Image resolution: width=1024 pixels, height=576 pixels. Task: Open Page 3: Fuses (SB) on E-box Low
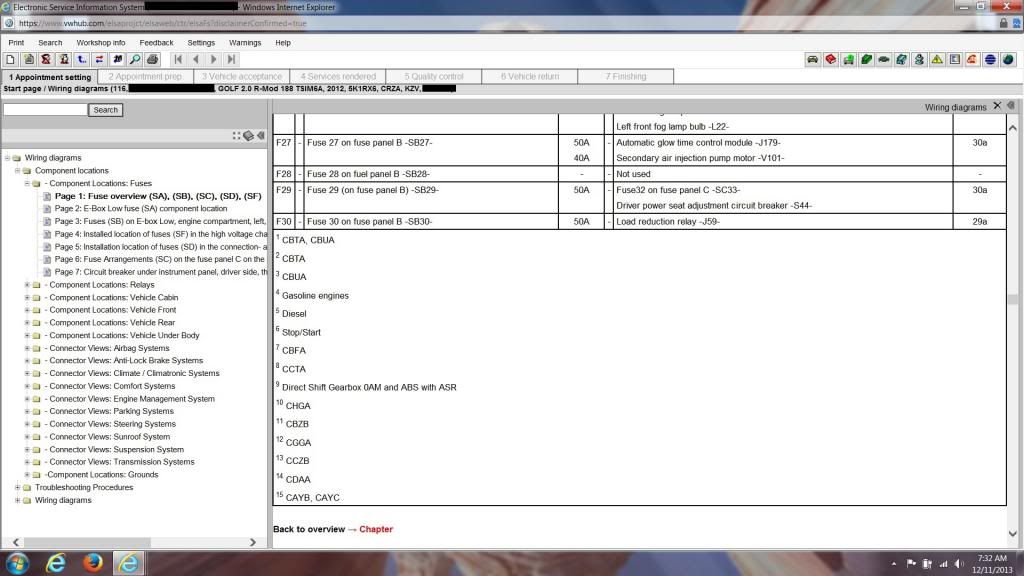pos(160,221)
